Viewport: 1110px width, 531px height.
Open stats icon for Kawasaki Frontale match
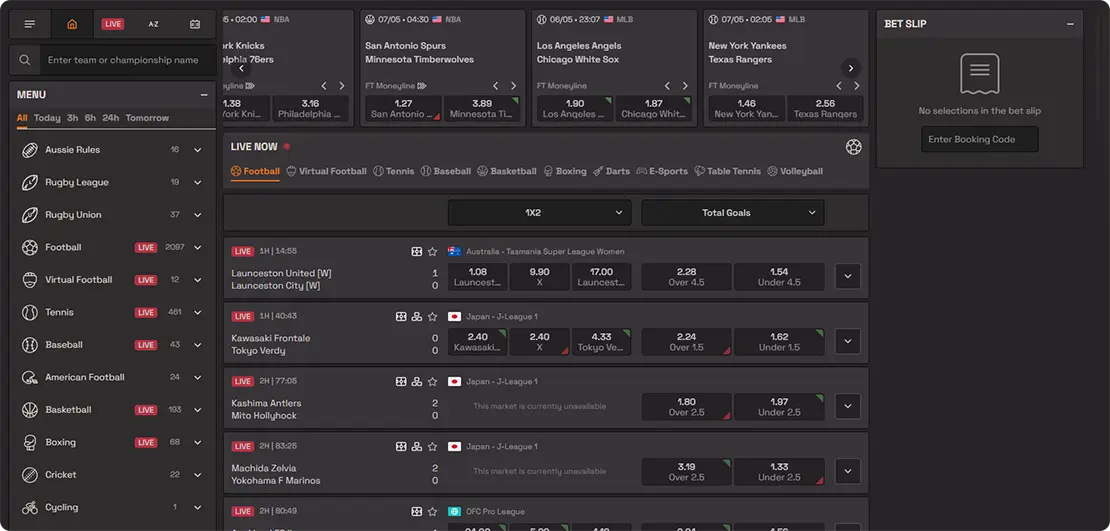417,316
